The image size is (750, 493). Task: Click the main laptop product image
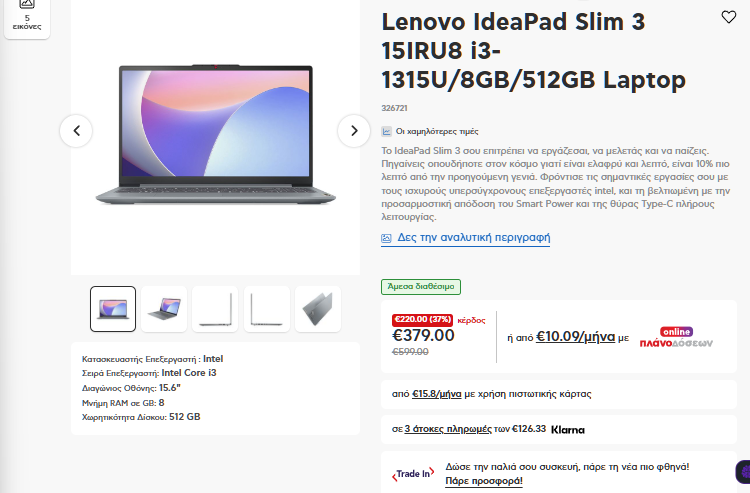click(216, 134)
